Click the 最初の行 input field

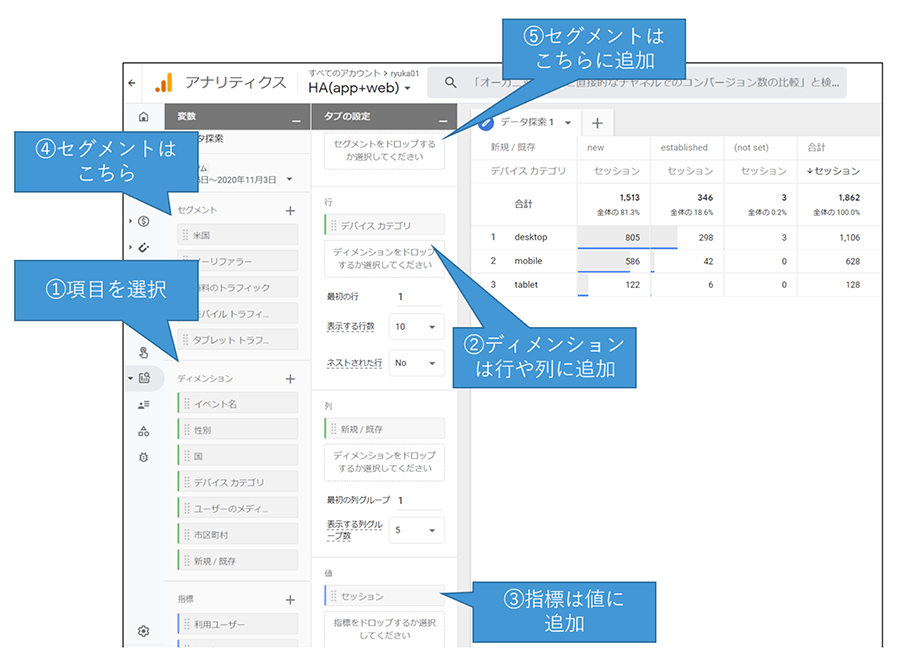click(x=419, y=297)
